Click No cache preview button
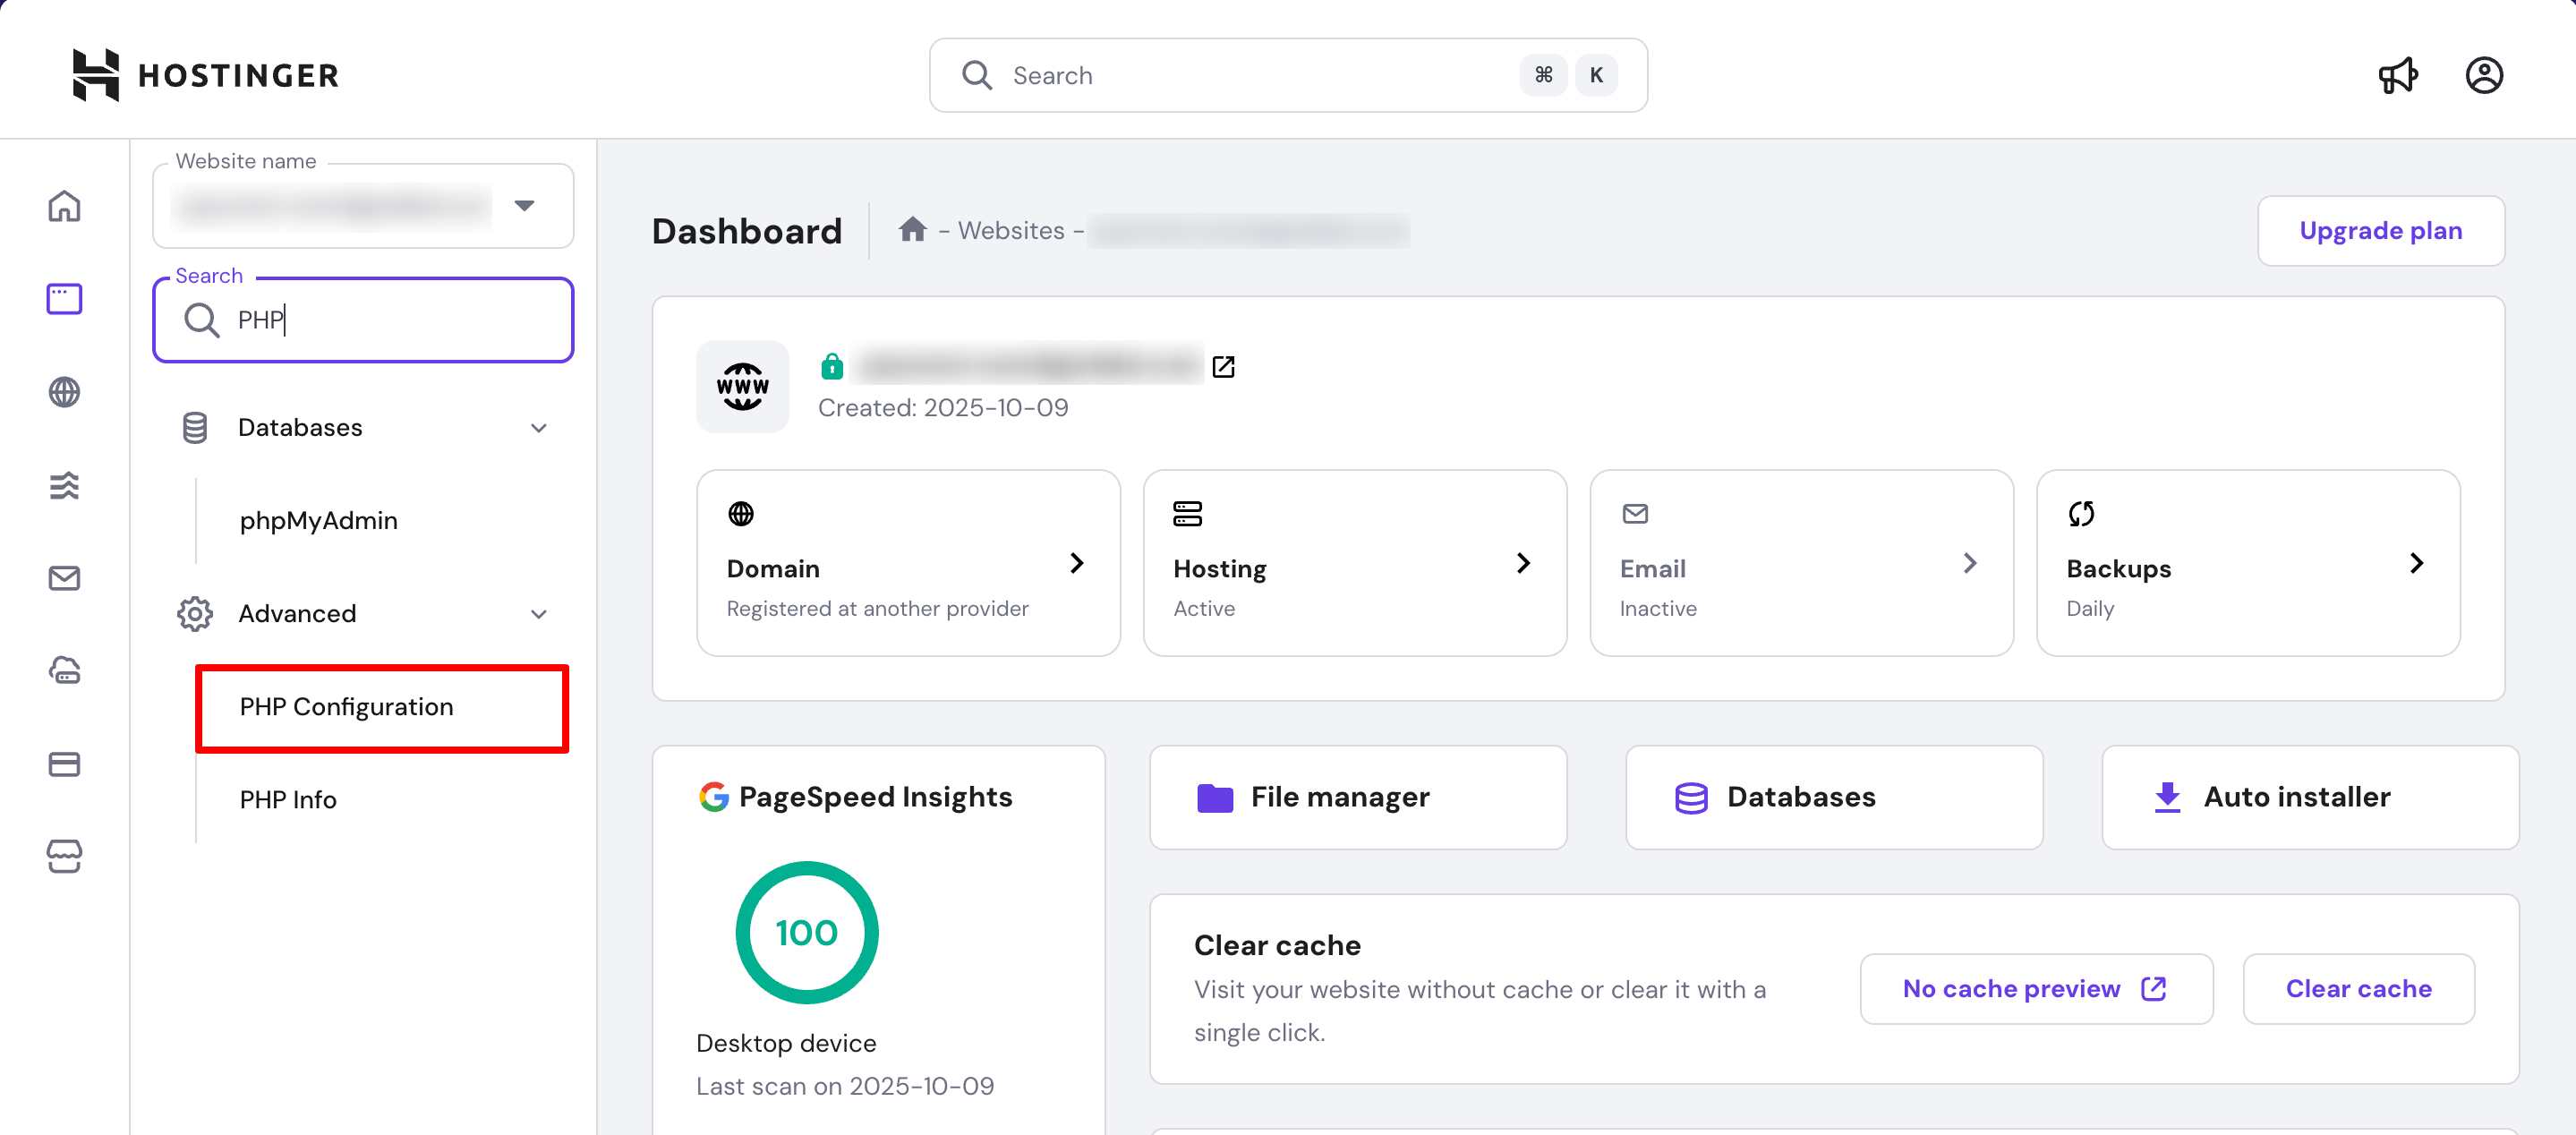Screen dimensions: 2576x1135 click(2036, 988)
